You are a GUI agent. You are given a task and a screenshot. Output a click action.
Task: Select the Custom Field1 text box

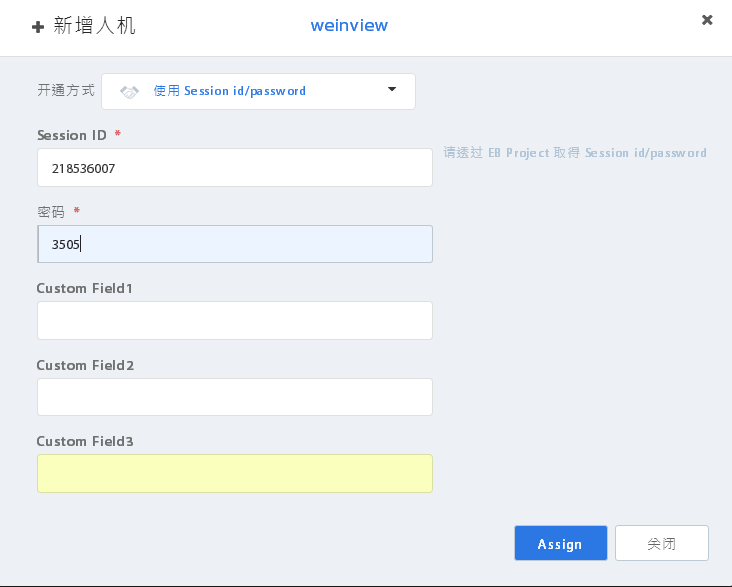coord(235,320)
